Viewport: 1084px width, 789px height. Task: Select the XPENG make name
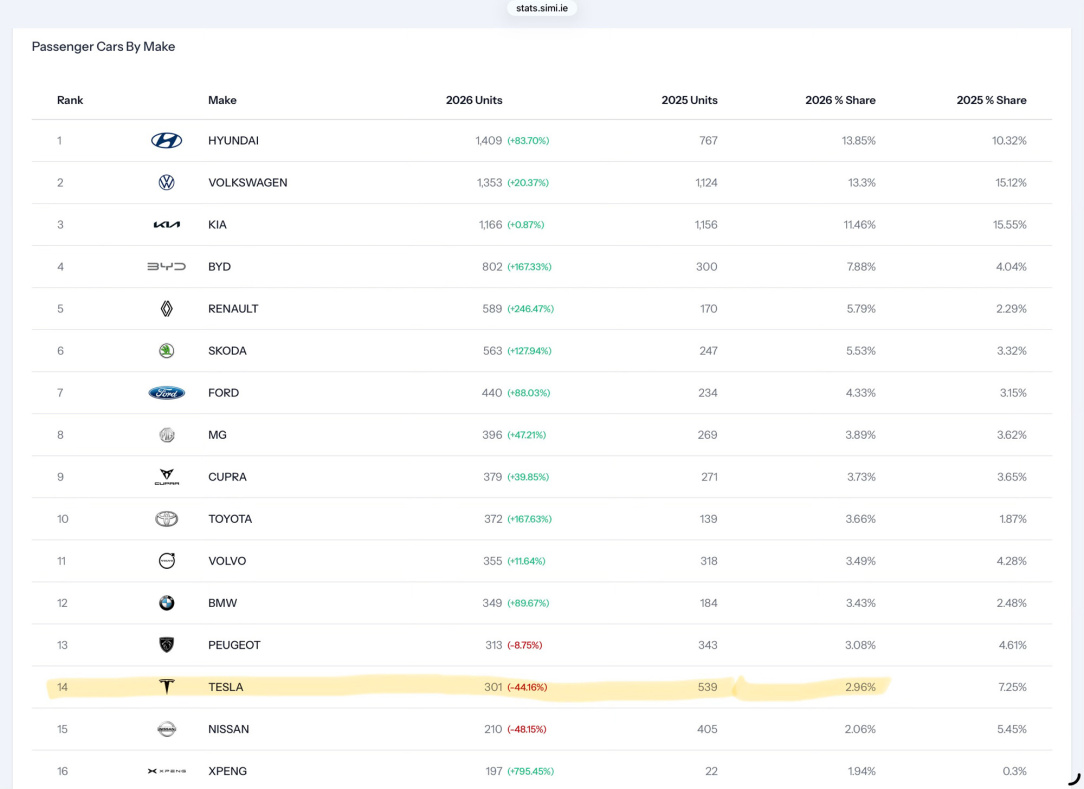(227, 771)
